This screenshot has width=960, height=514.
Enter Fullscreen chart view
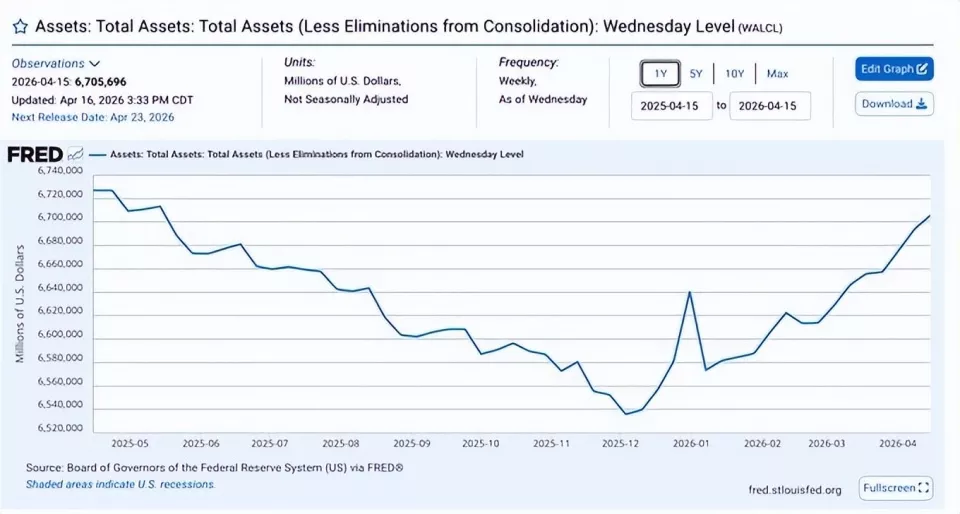[895, 488]
